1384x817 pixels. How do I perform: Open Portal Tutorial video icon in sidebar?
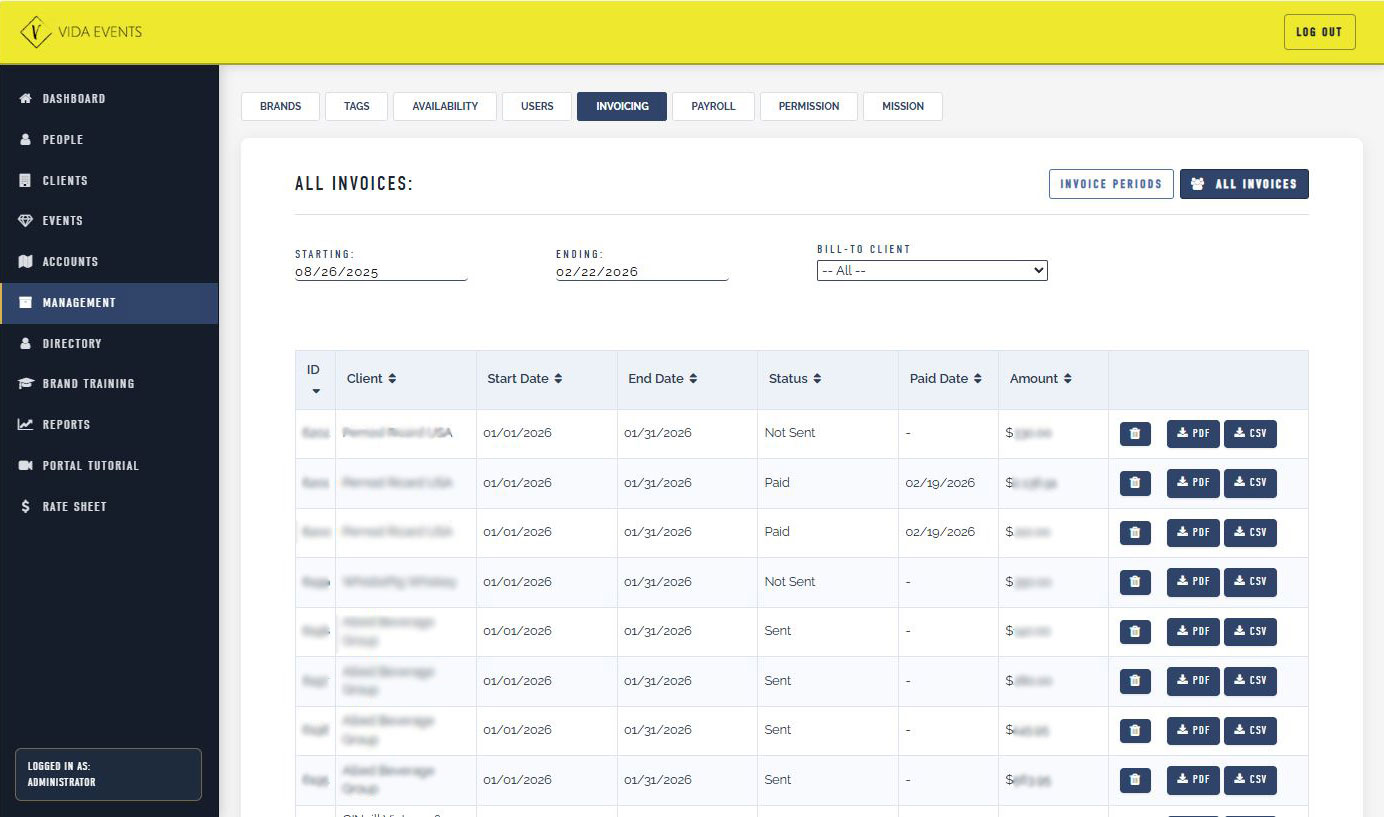tap(26, 466)
